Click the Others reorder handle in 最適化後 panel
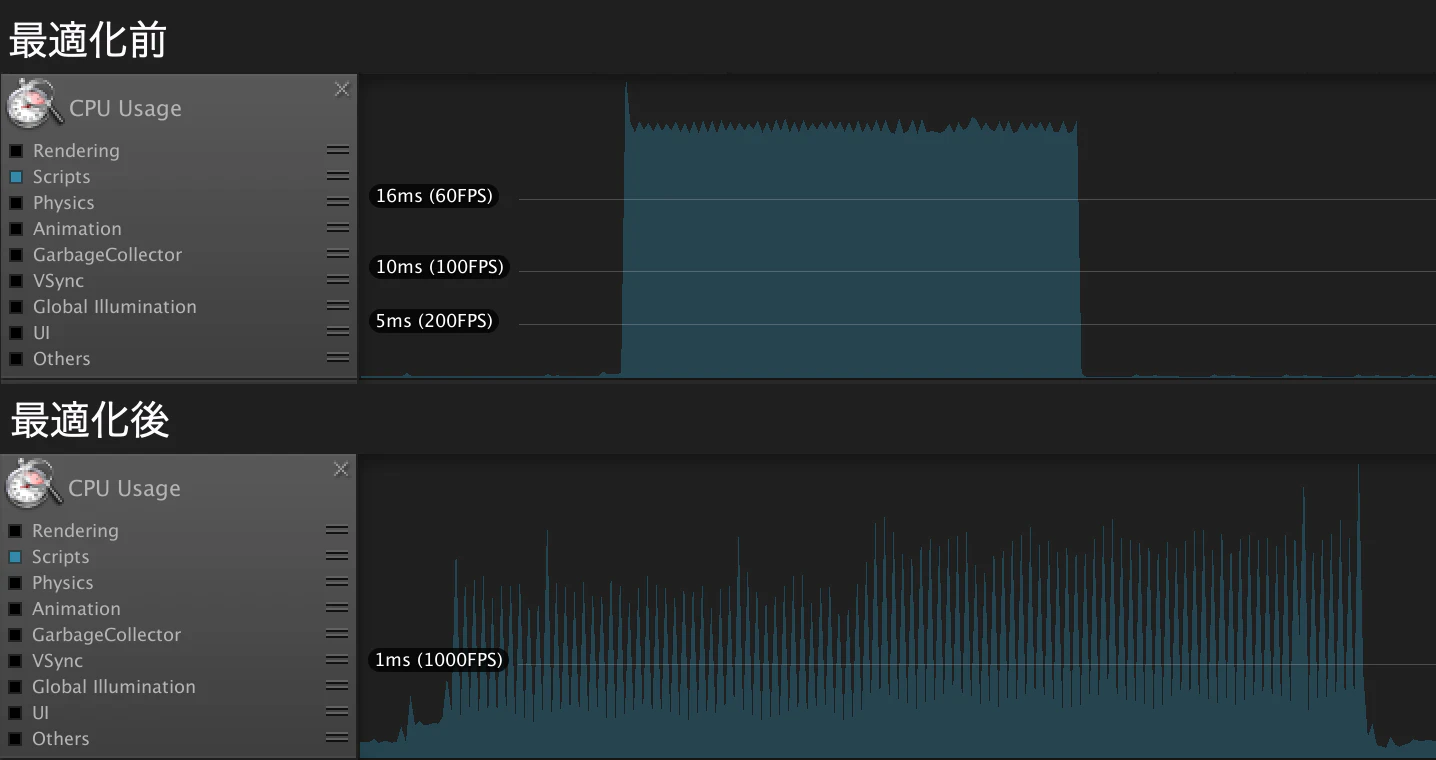 [337, 738]
